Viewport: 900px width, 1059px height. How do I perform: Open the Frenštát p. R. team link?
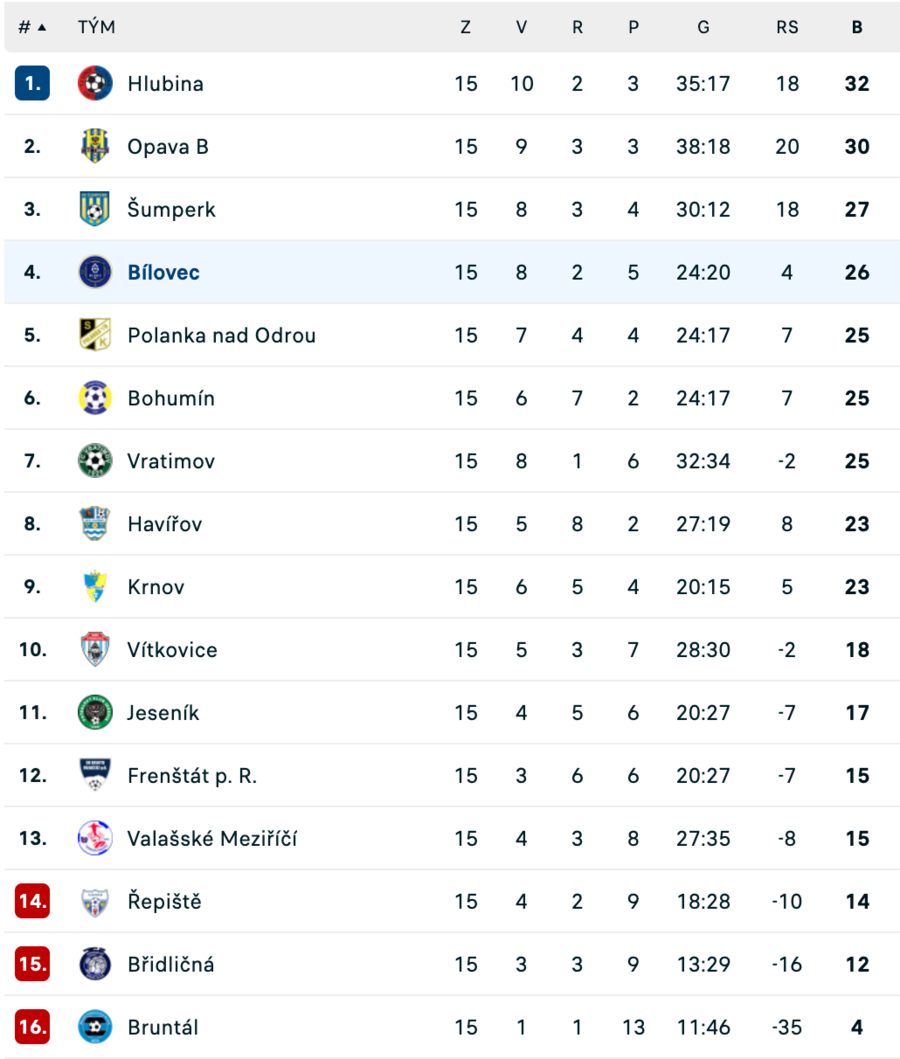(192, 775)
